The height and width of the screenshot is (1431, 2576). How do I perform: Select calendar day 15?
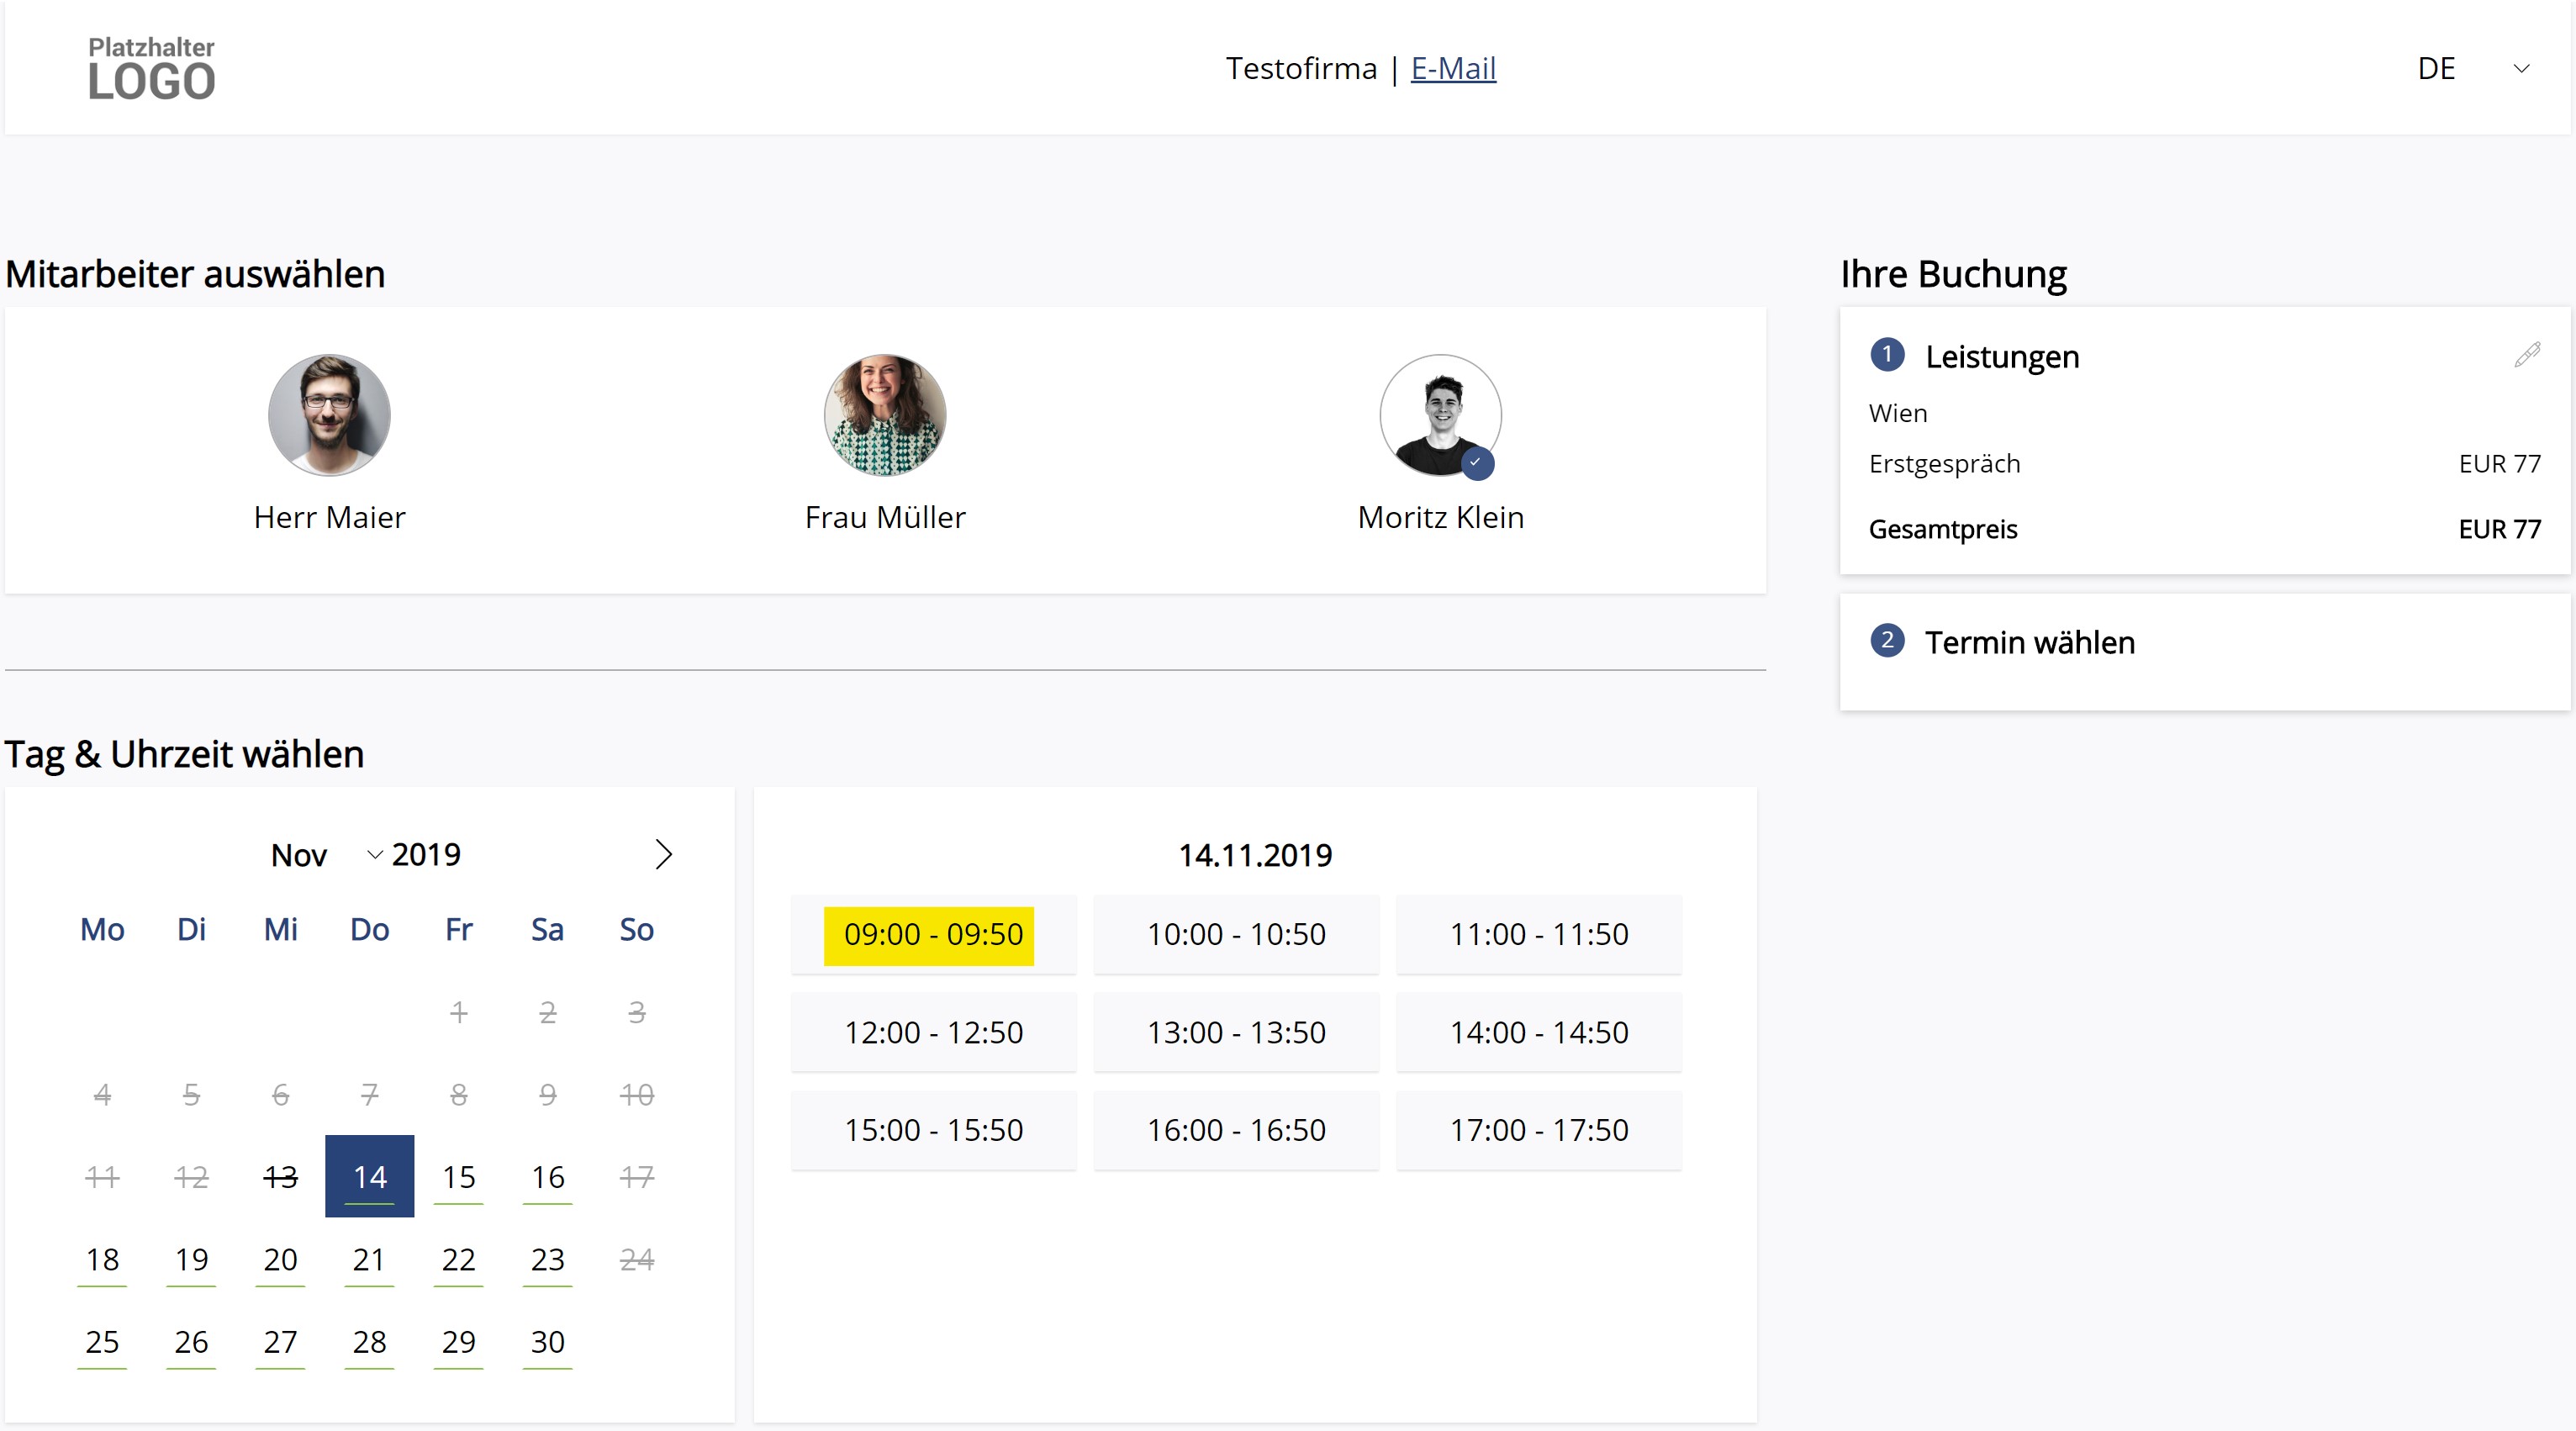click(458, 1176)
